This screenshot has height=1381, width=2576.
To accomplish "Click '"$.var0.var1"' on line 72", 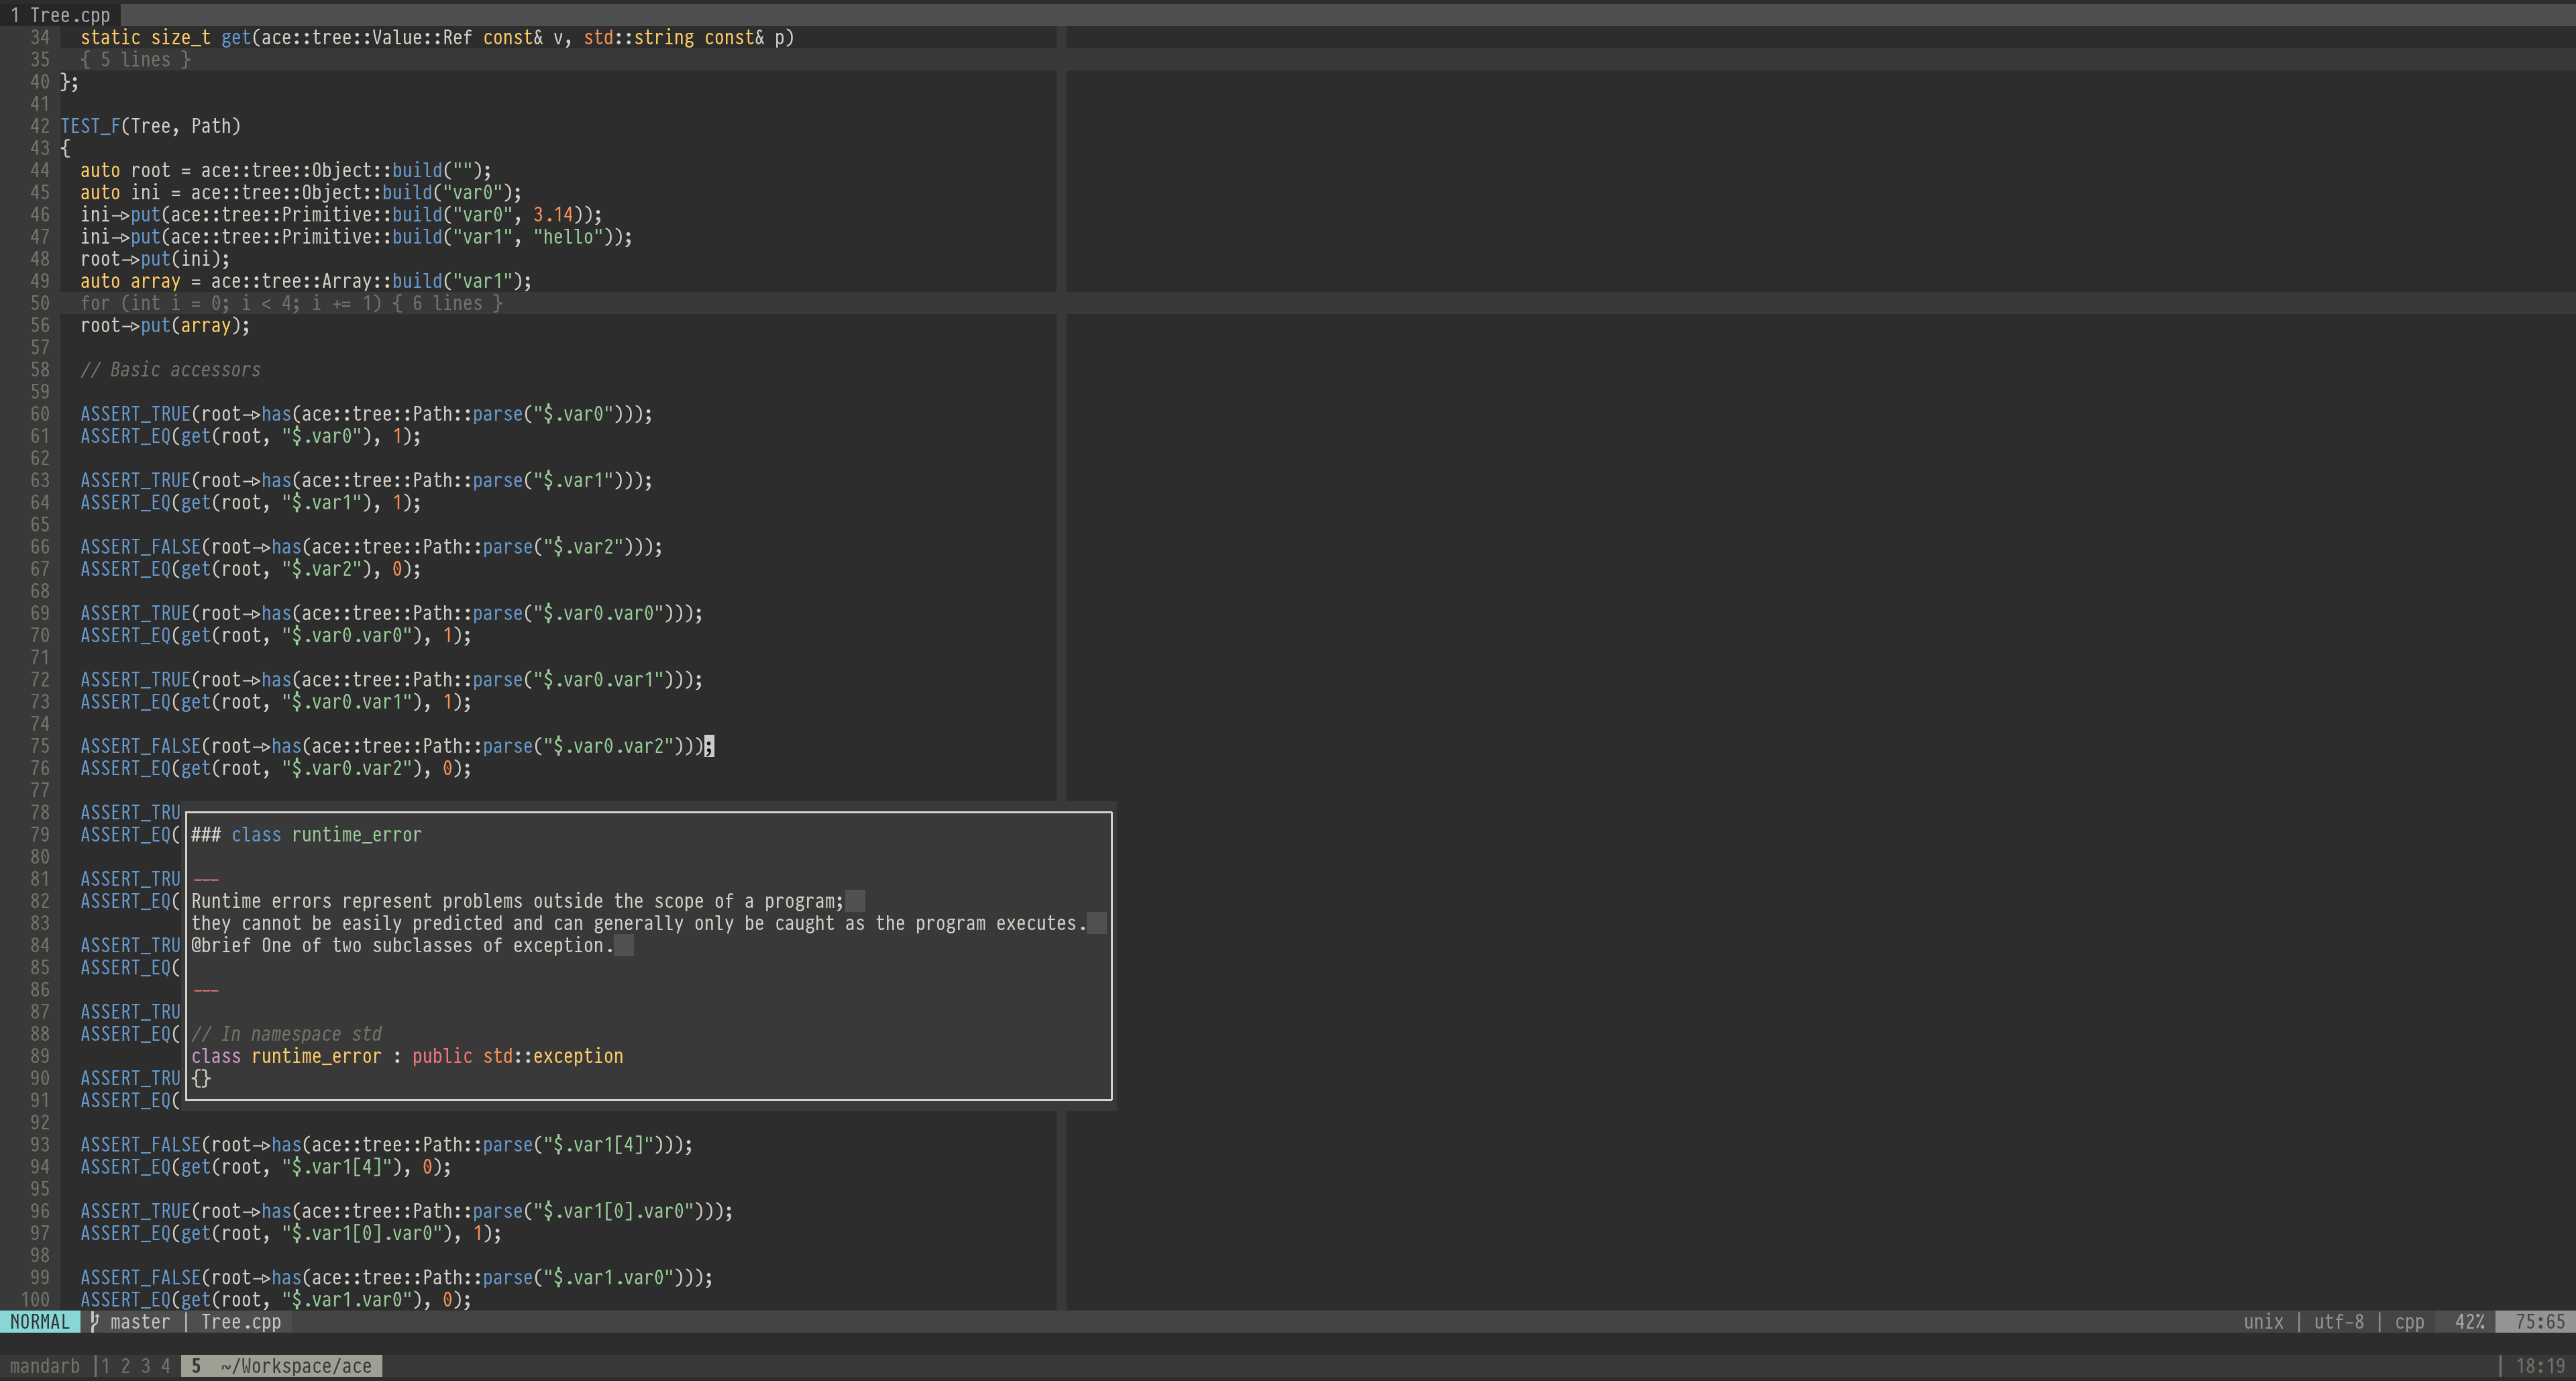I will click(598, 680).
